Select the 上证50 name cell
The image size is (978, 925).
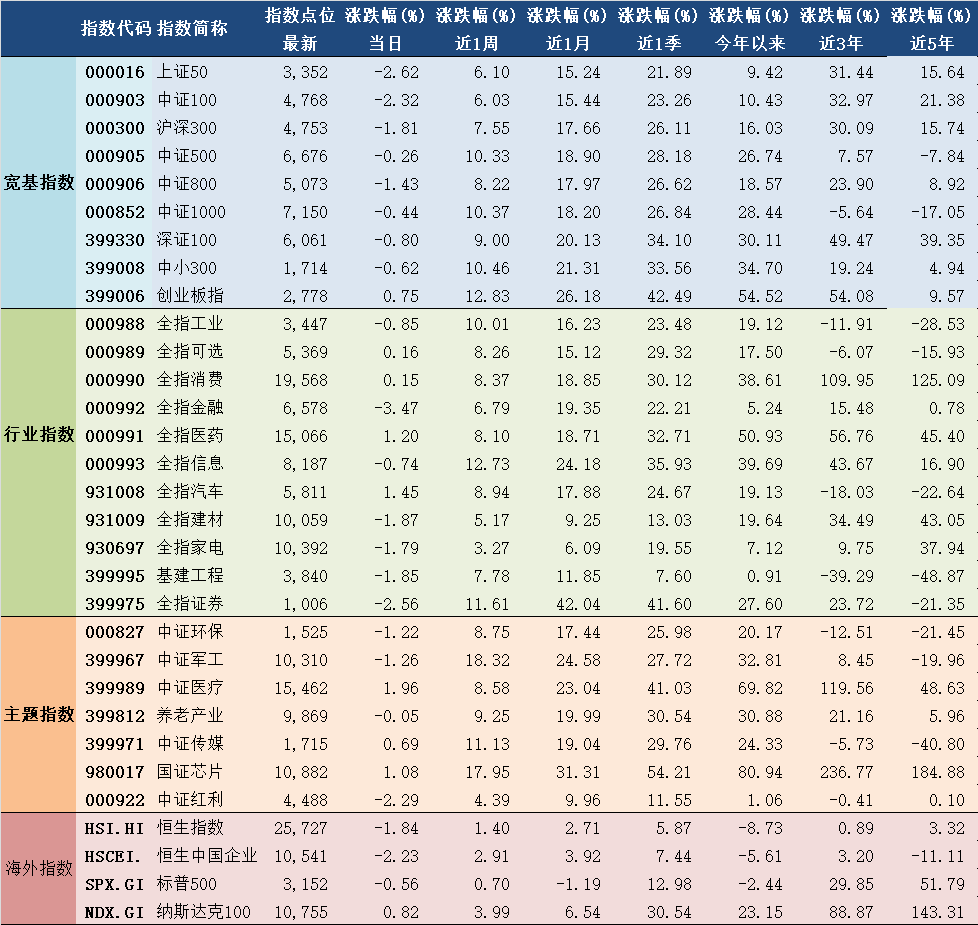click(x=182, y=72)
